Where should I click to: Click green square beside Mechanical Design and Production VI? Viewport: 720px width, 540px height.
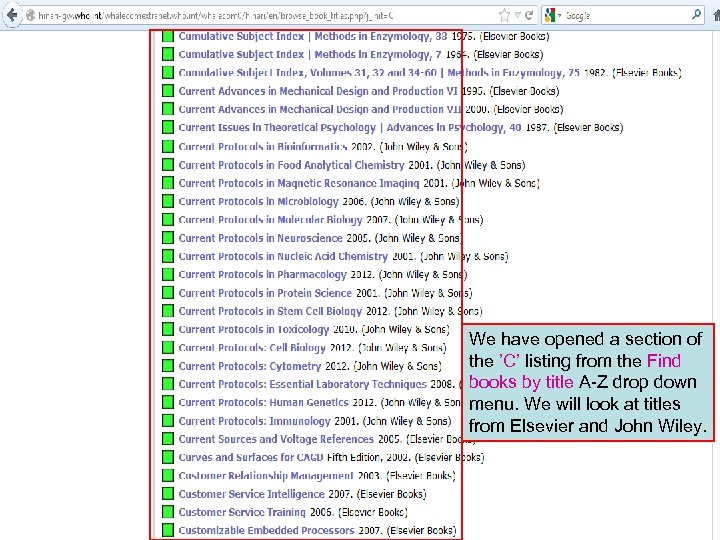(168, 90)
